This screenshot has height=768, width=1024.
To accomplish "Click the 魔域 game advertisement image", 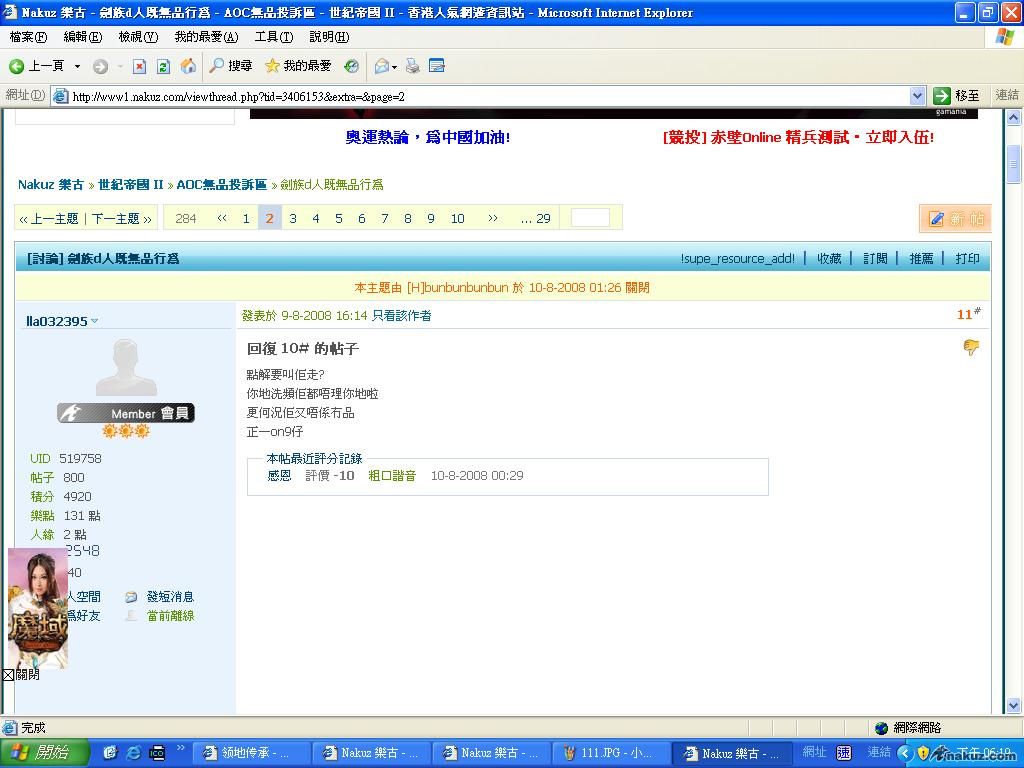I will (x=38, y=608).
